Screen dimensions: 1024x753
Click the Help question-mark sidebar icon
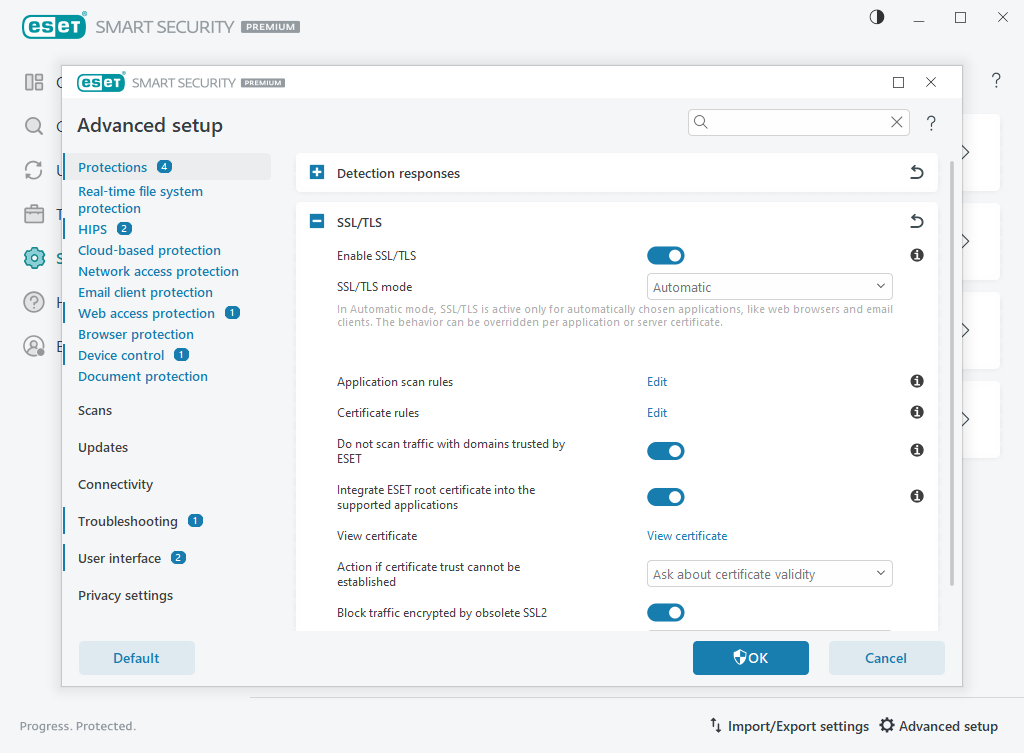click(x=33, y=301)
